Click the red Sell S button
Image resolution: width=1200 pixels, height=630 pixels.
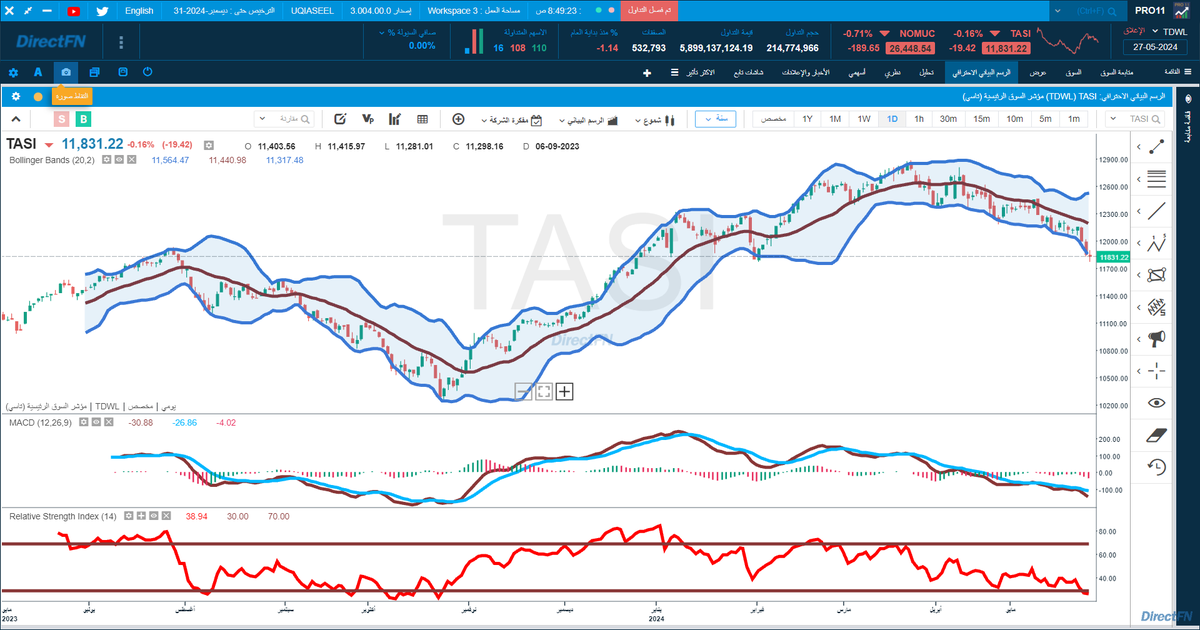[62, 119]
